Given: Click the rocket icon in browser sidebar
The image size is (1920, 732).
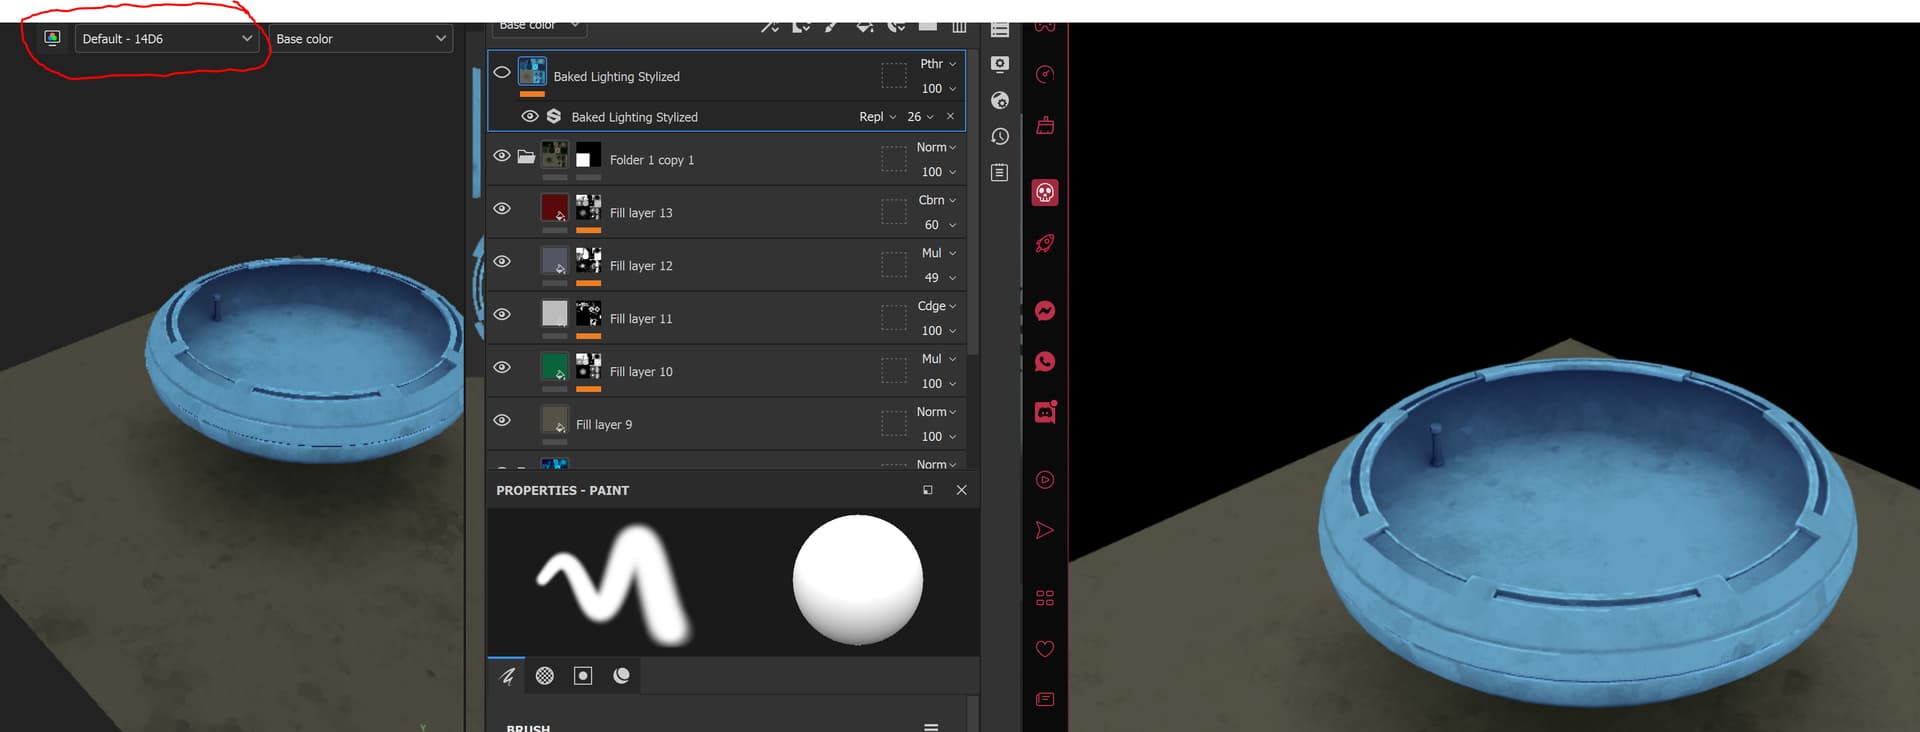Looking at the screenshot, I should pos(1045,243).
